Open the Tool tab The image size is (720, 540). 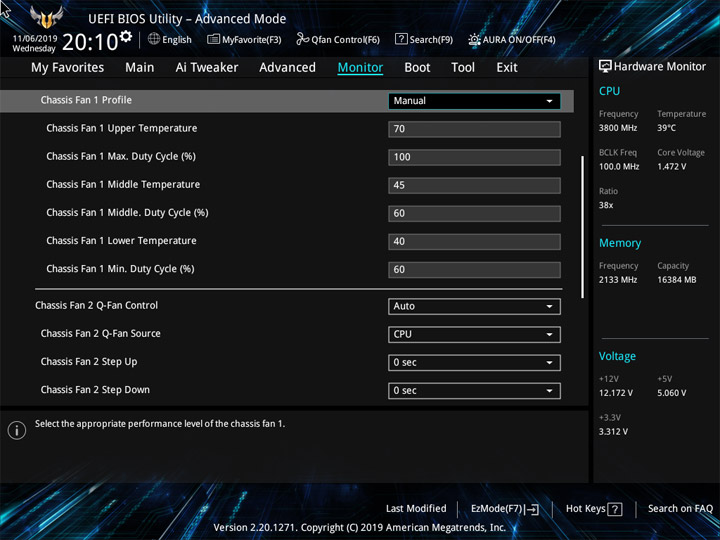click(463, 68)
